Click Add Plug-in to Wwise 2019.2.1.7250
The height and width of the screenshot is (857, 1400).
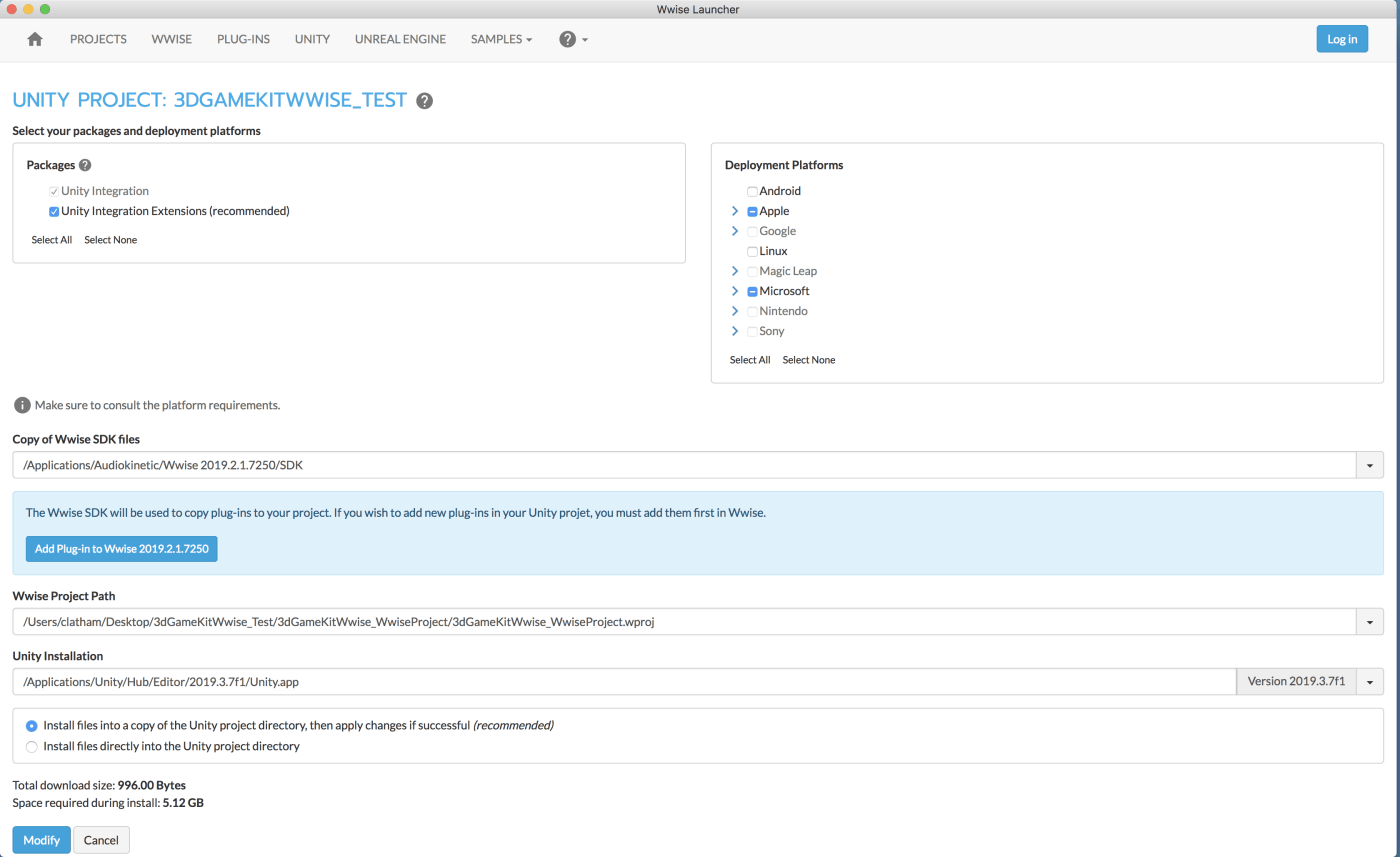121,549
